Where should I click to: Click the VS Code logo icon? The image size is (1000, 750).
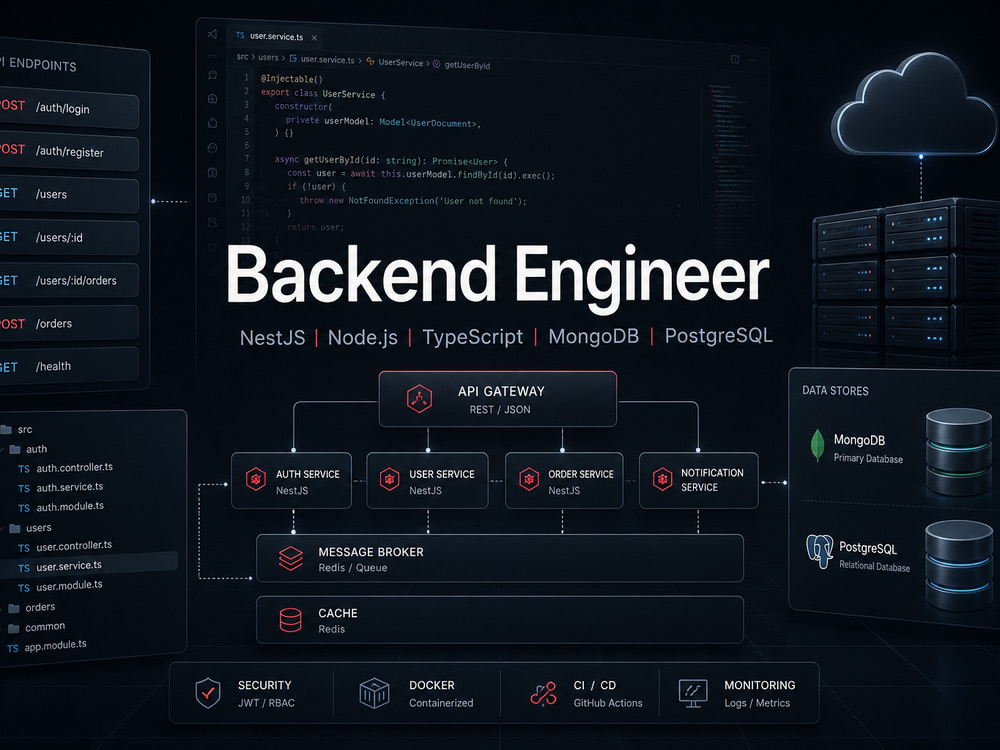tap(212, 34)
